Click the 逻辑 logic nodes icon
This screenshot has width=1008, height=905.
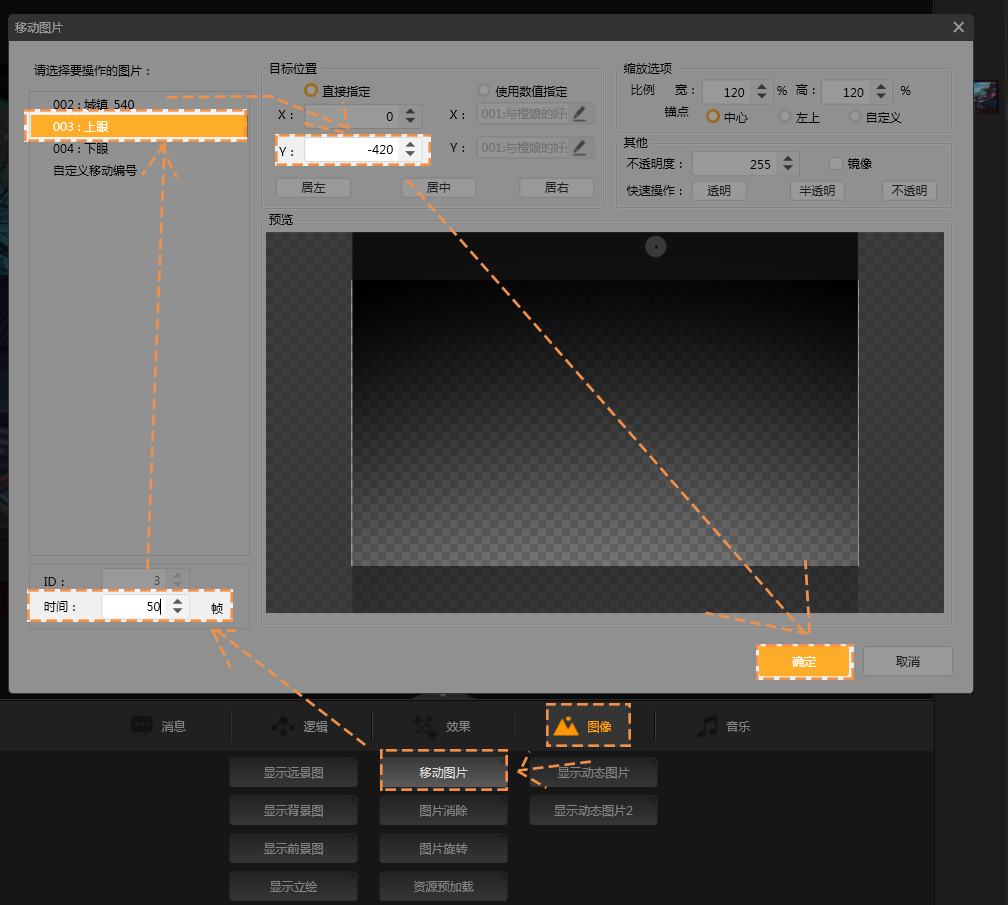[283, 726]
